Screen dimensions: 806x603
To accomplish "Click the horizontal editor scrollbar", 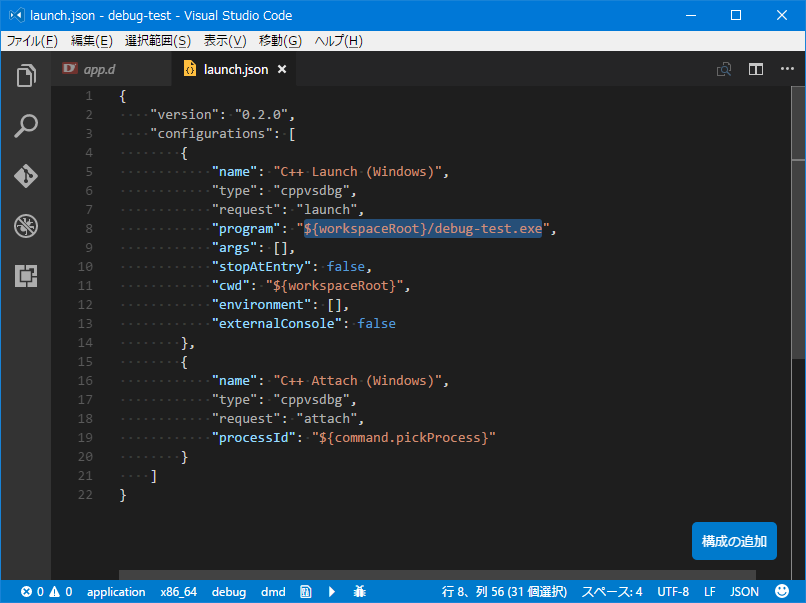I will [x=437, y=575].
